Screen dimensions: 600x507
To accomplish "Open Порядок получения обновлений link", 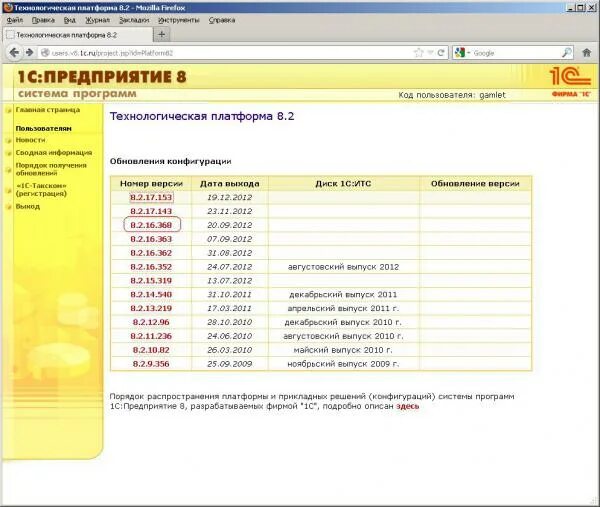I will coord(51,169).
